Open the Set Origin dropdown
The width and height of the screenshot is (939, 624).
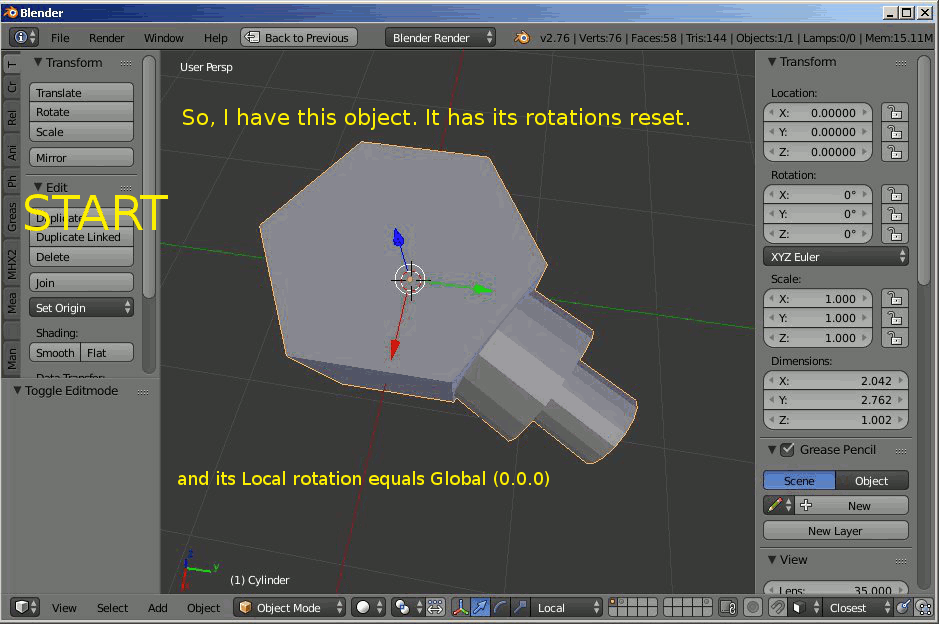81,308
